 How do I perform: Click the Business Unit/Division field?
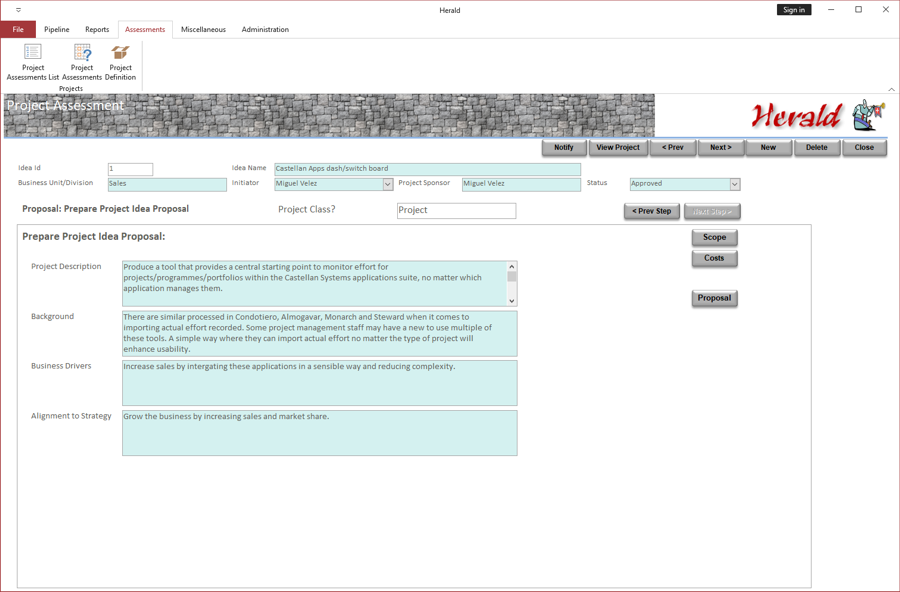167,184
